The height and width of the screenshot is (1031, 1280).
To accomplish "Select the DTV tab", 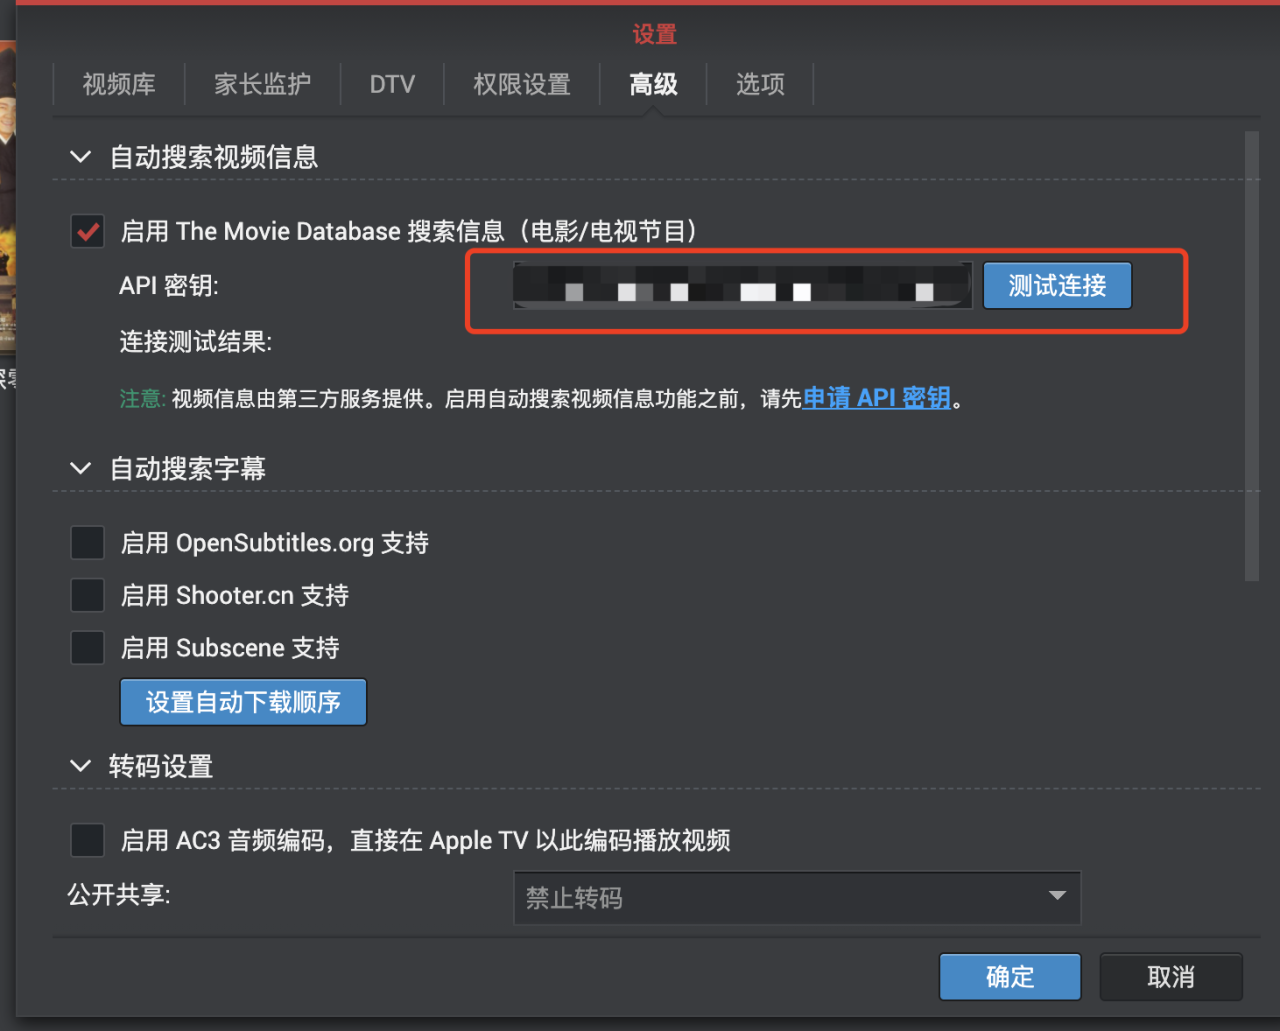I will pos(392,85).
